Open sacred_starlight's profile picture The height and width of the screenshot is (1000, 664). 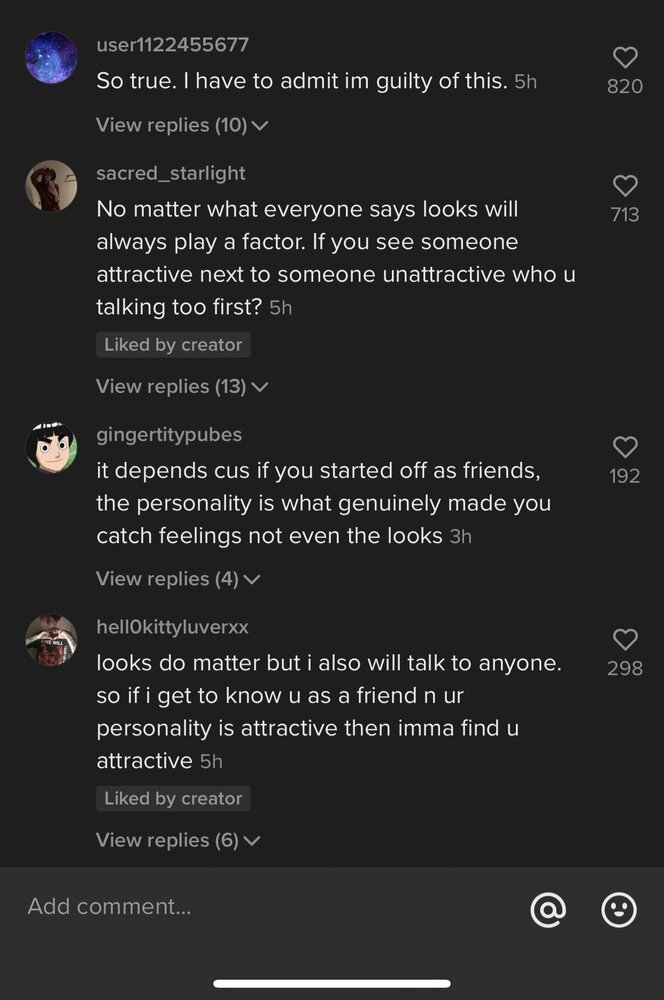point(51,186)
